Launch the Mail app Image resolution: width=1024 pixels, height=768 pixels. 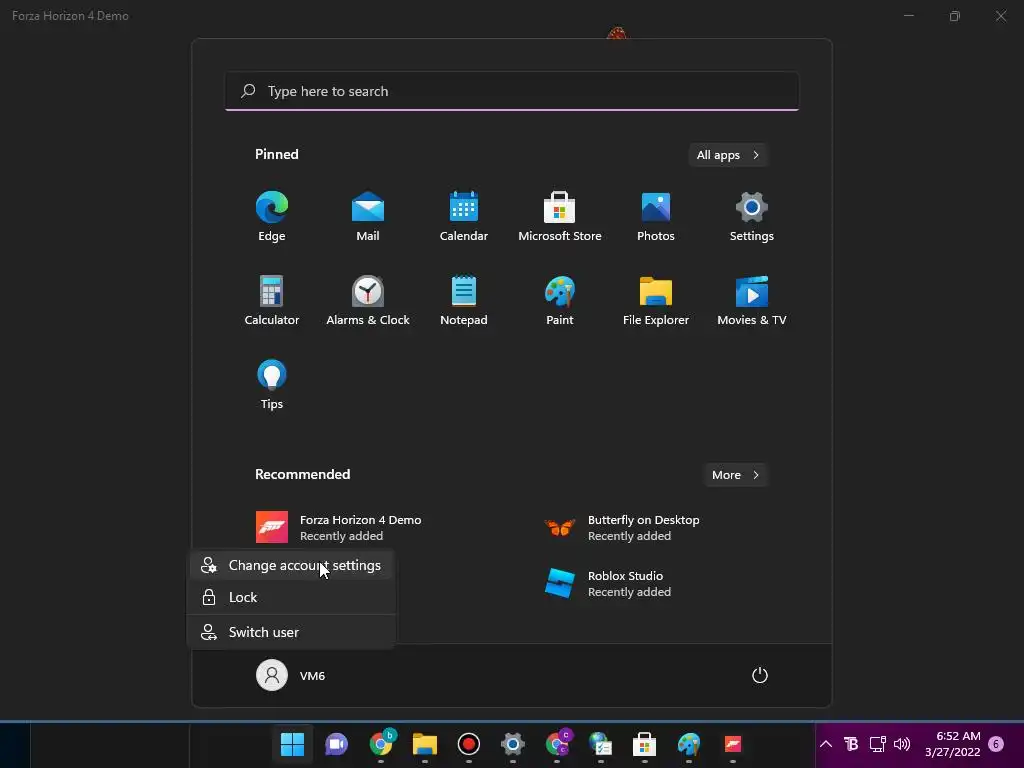(368, 216)
